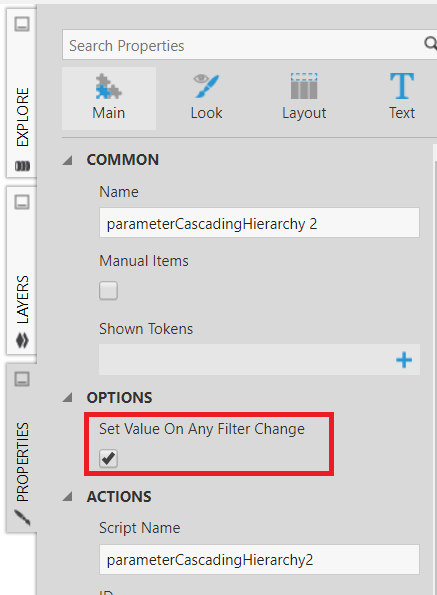Viewport: 437px width, 595px height.
Task: Uncheck Set Value On Any Filter Change
Action: pyautogui.click(x=108, y=458)
